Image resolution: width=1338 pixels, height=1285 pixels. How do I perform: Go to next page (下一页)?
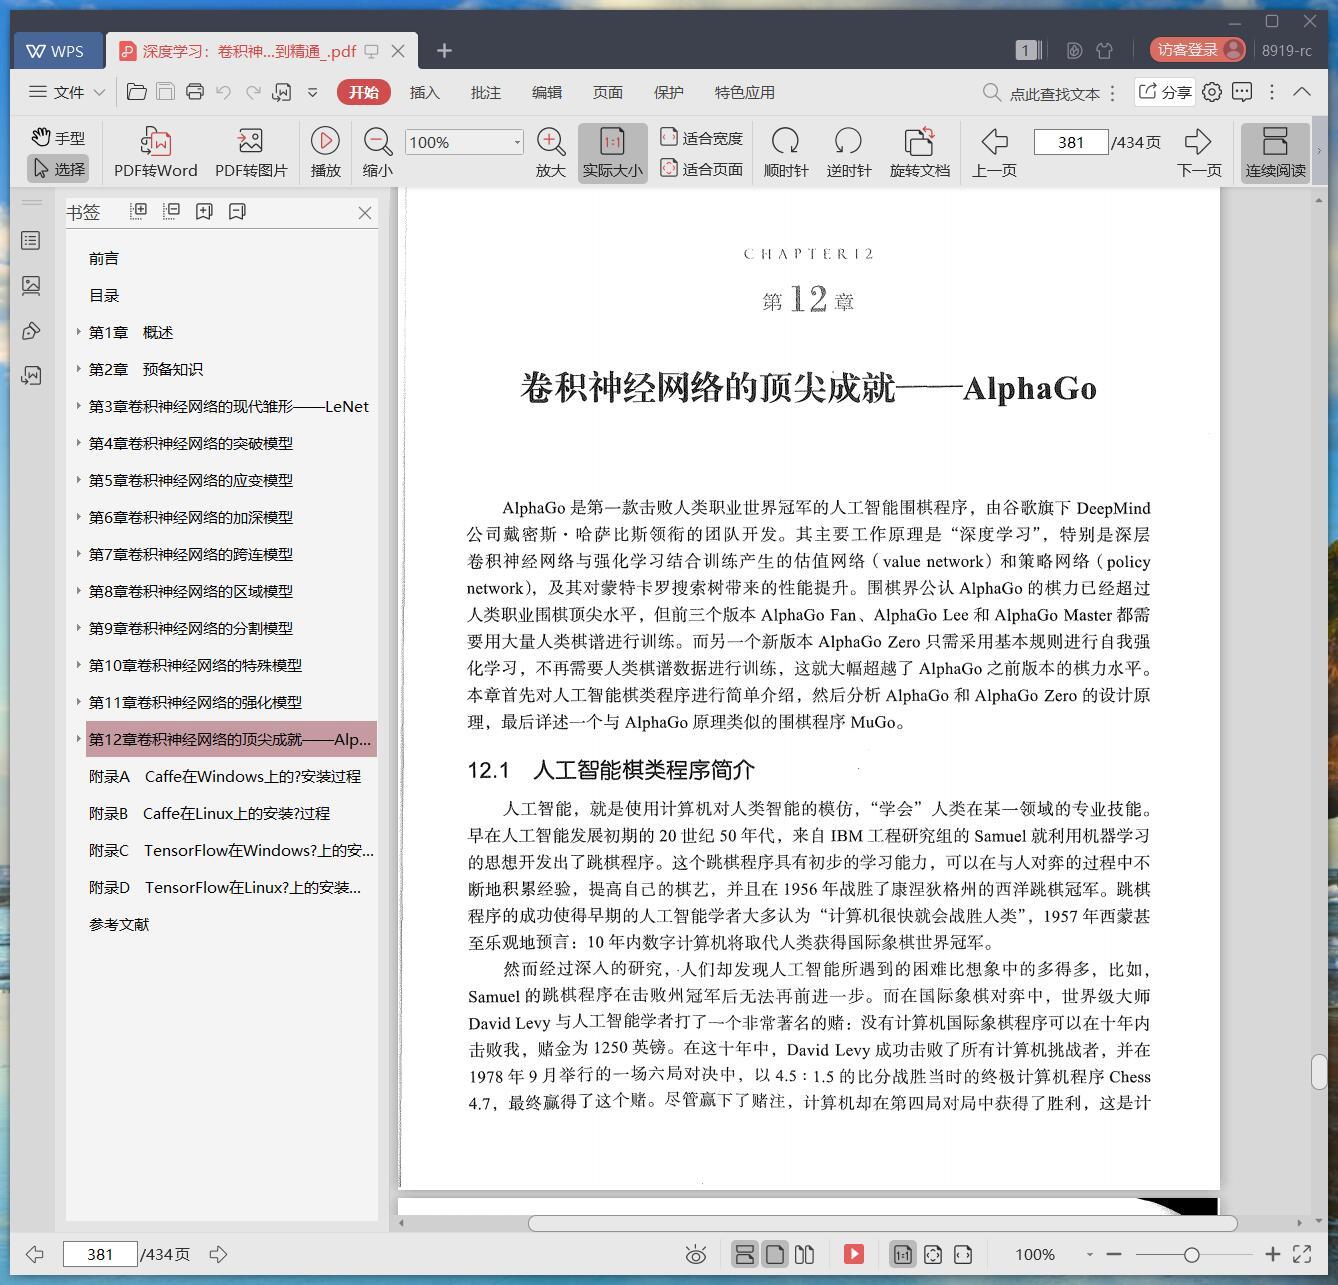point(1199,152)
